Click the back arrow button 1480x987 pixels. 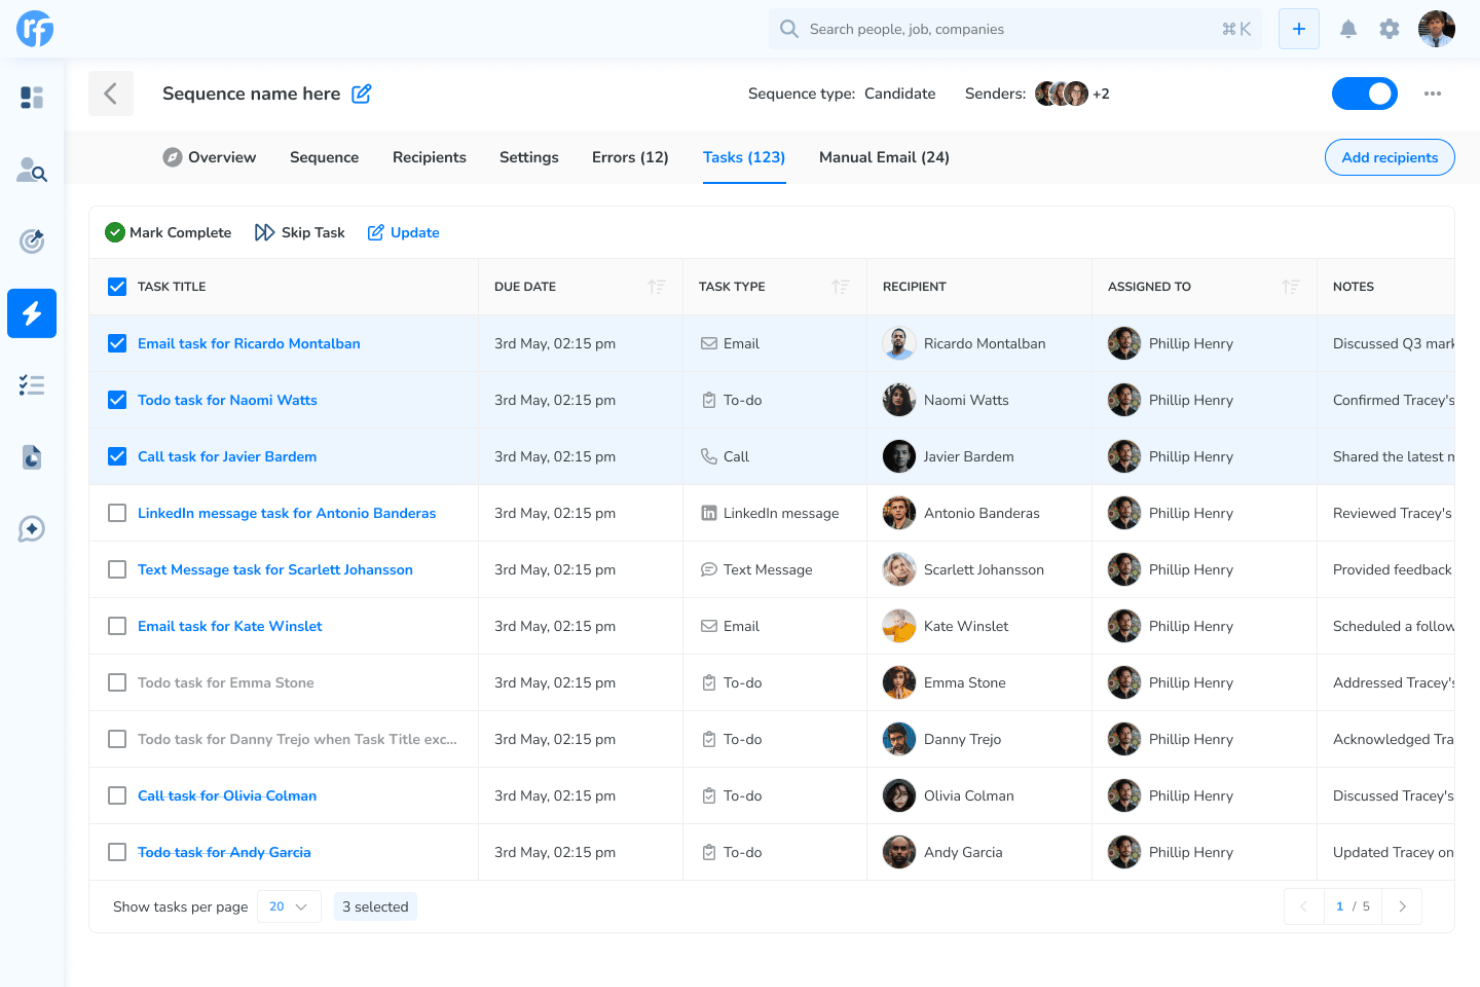coord(111,94)
